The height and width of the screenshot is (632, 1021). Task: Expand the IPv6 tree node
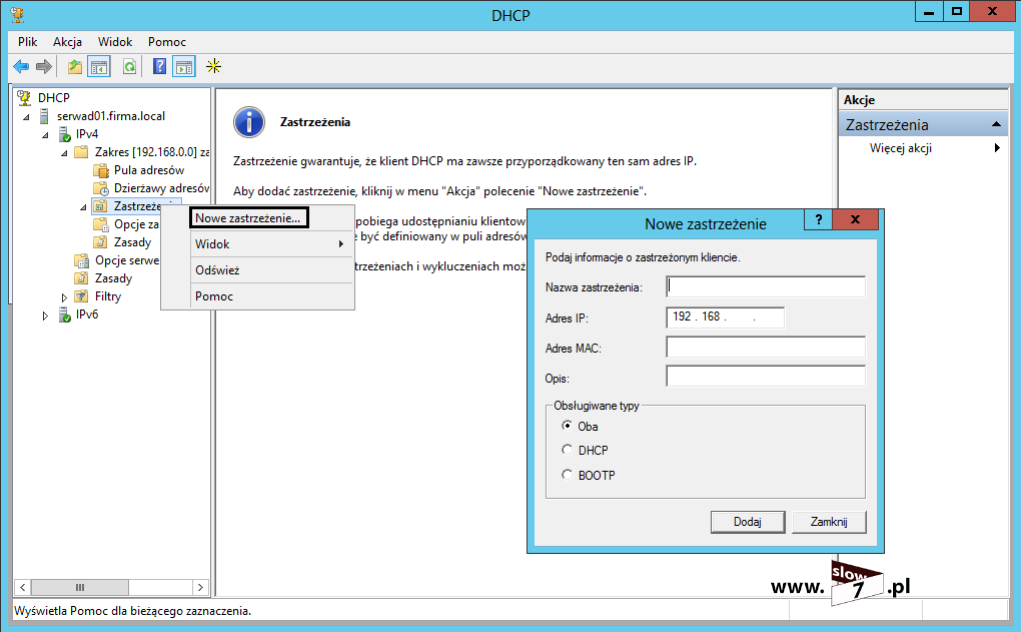click(45, 315)
